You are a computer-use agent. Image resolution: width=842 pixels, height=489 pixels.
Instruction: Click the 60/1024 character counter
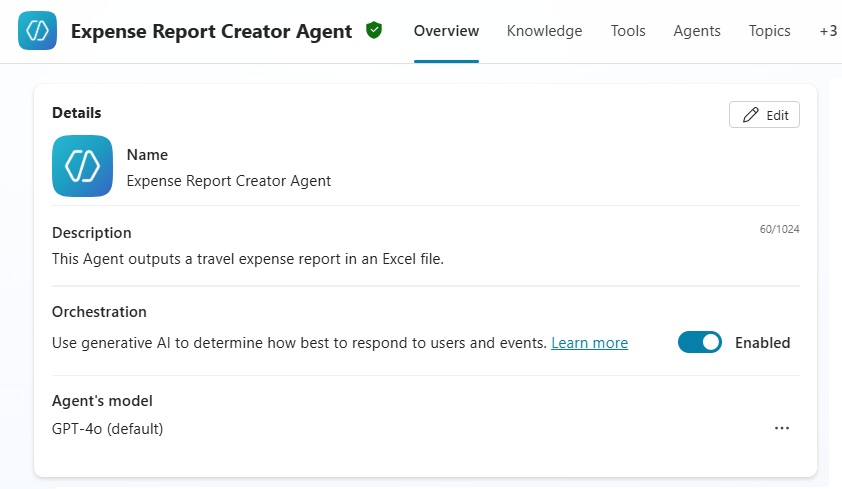[779, 229]
